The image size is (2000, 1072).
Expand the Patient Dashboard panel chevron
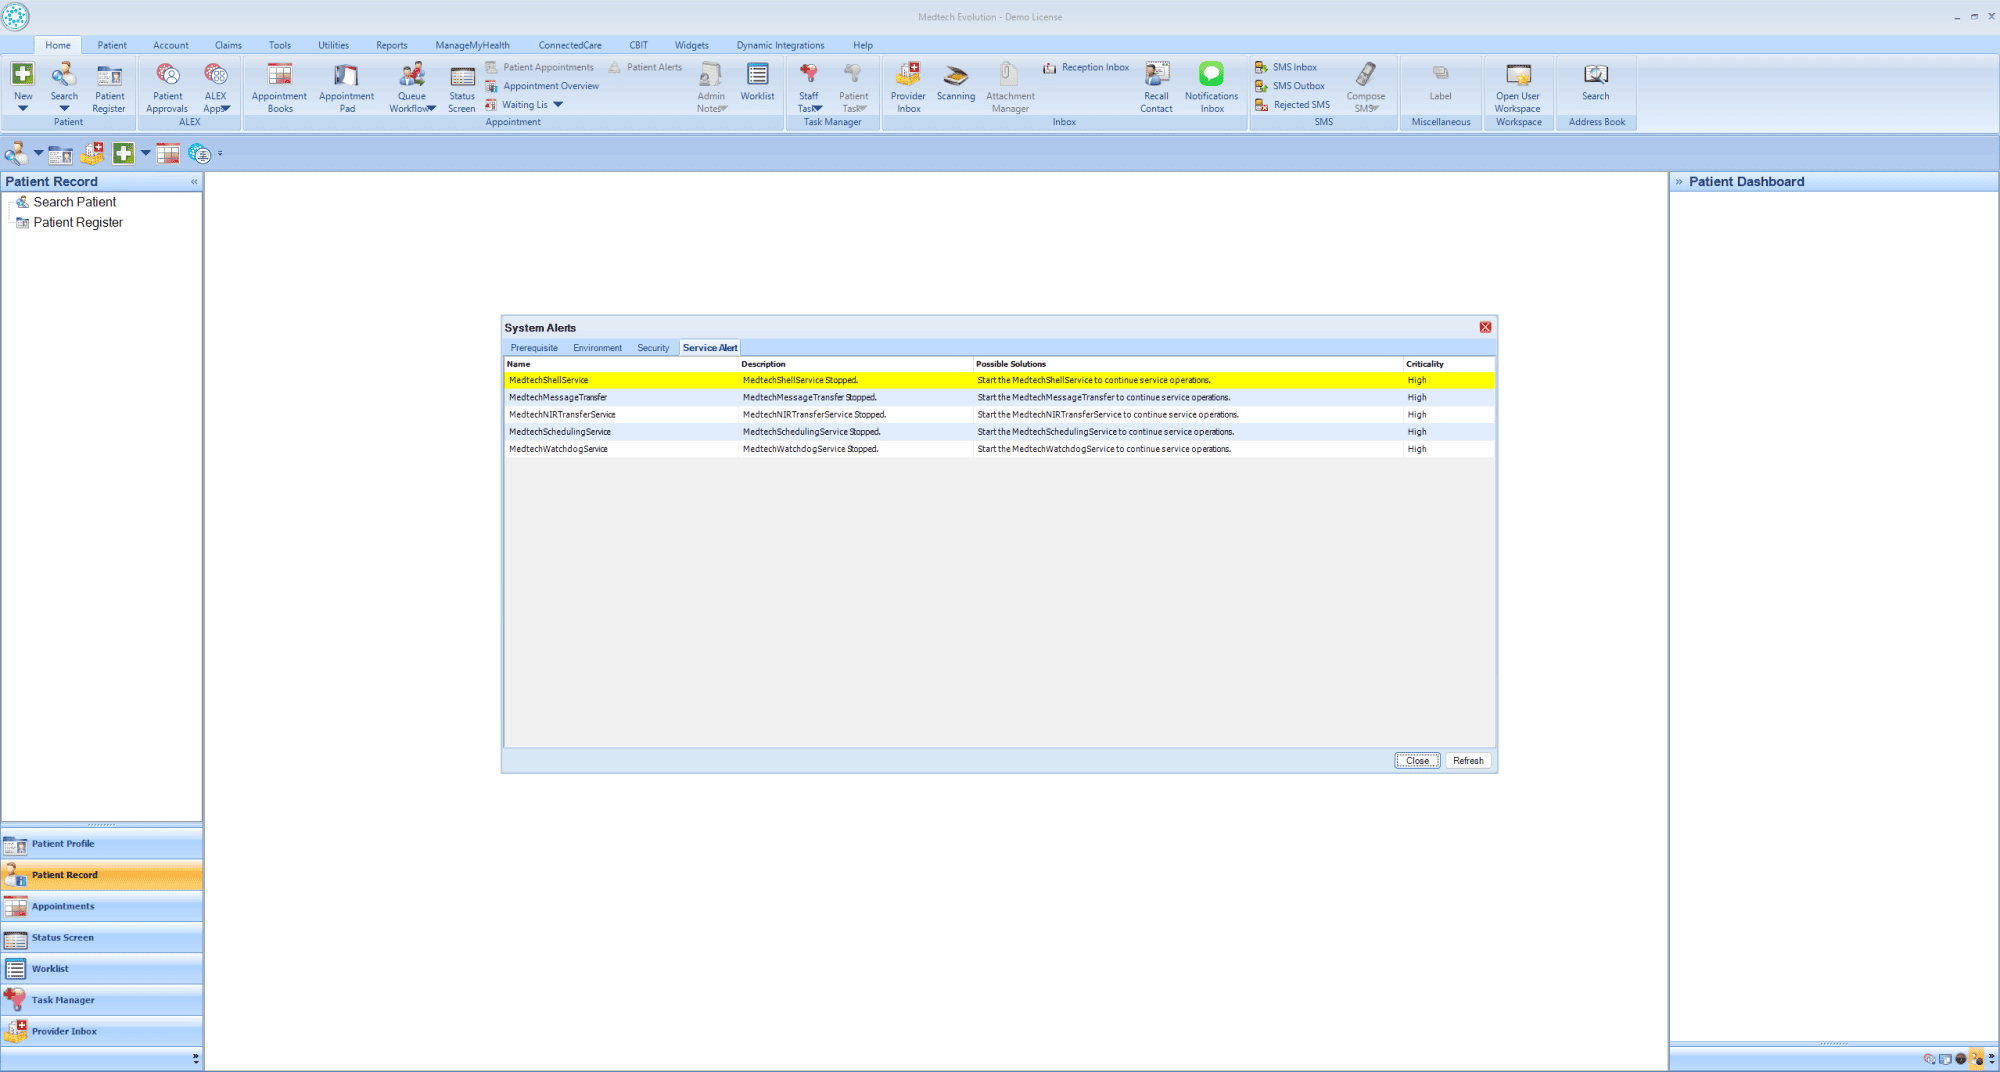coord(1679,182)
